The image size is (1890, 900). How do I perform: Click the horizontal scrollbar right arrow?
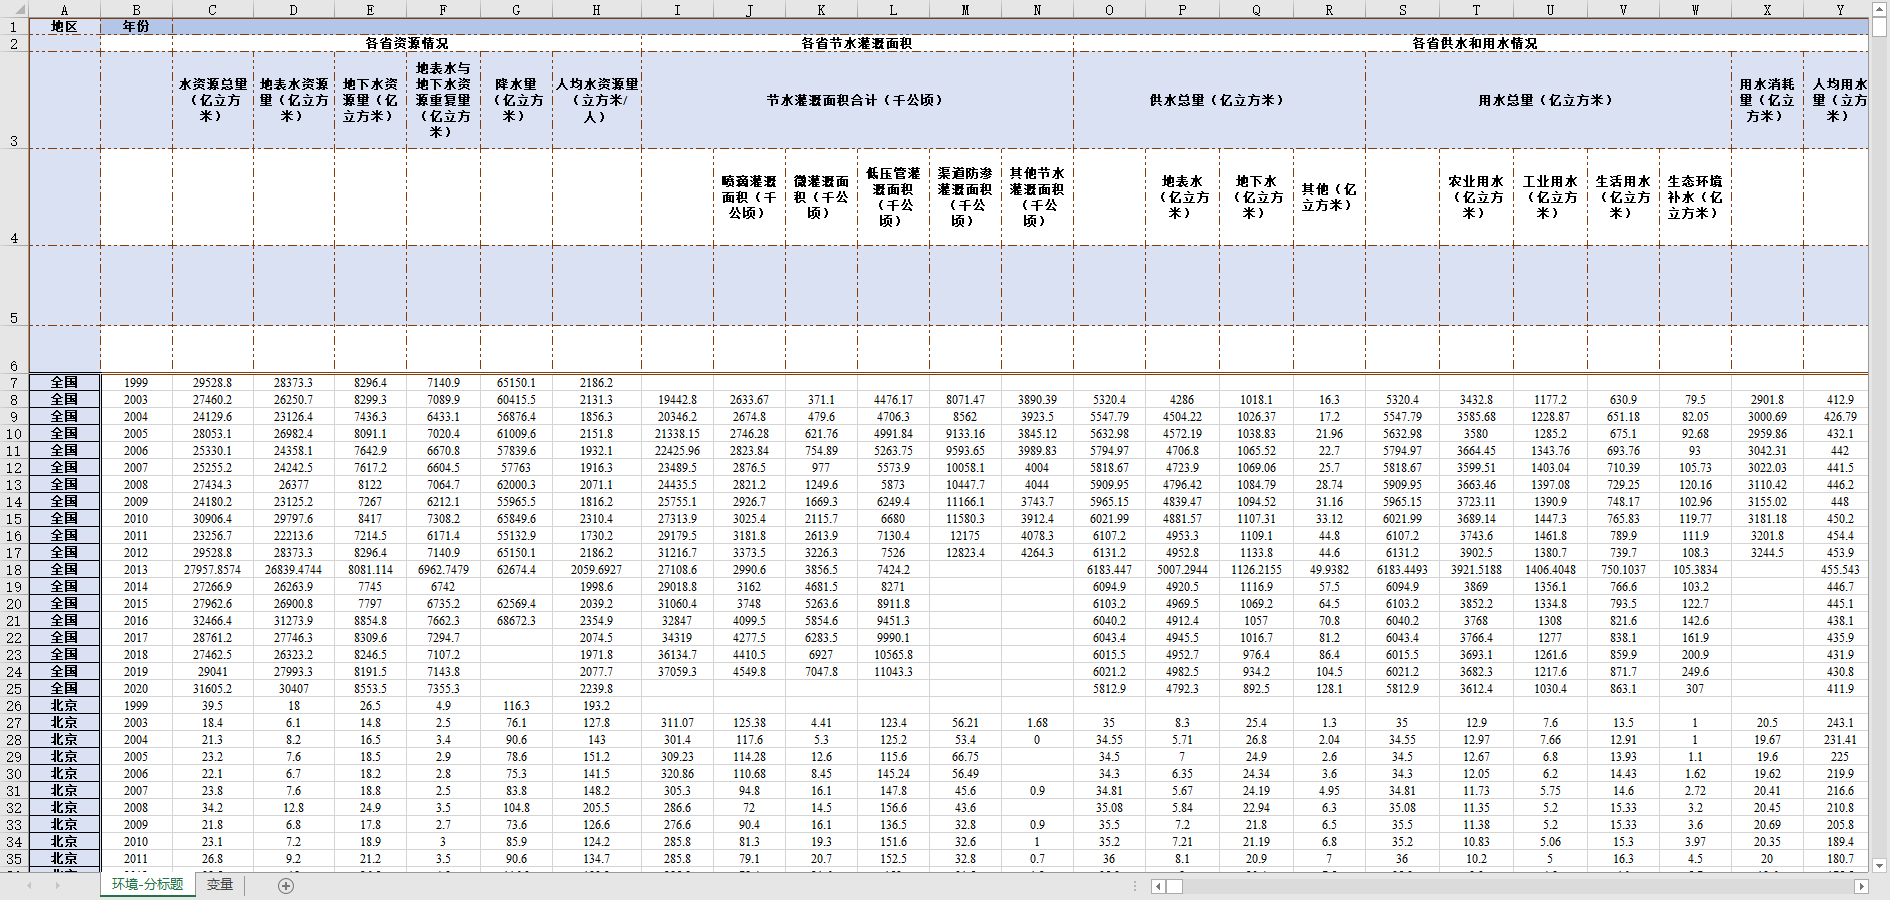[x=1861, y=886]
